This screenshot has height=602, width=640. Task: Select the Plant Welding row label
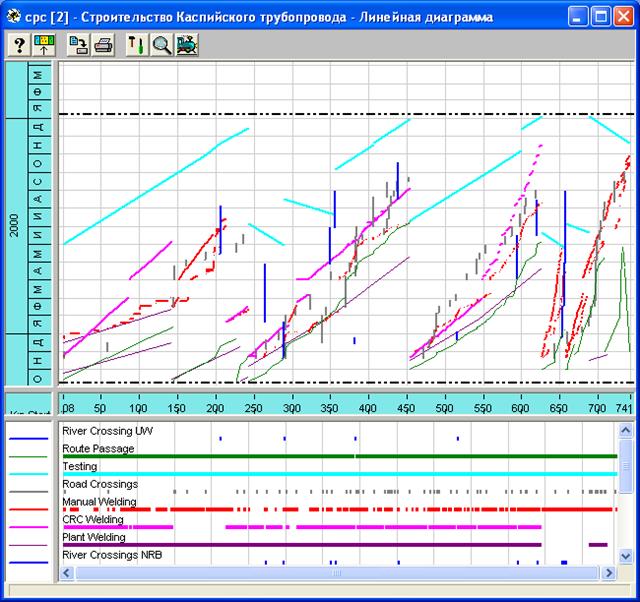pyautogui.click(x=93, y=537)
